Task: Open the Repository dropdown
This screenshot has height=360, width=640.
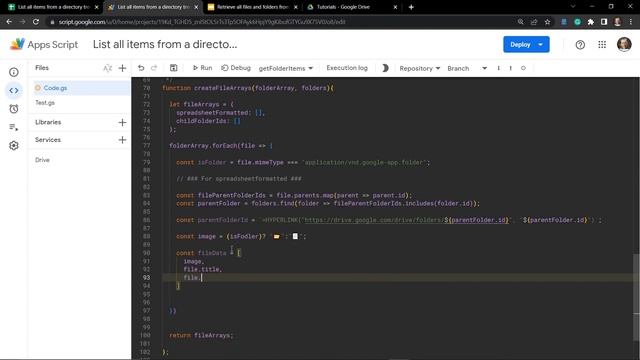Action: (420, 68)
